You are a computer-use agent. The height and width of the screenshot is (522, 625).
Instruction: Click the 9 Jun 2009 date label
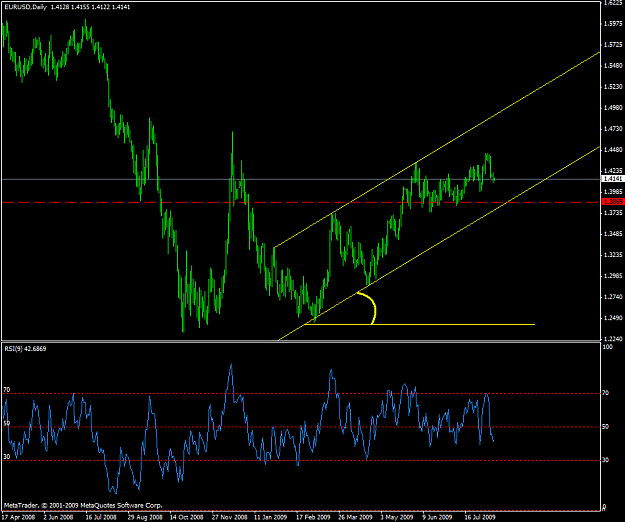[x=437, y=517]
